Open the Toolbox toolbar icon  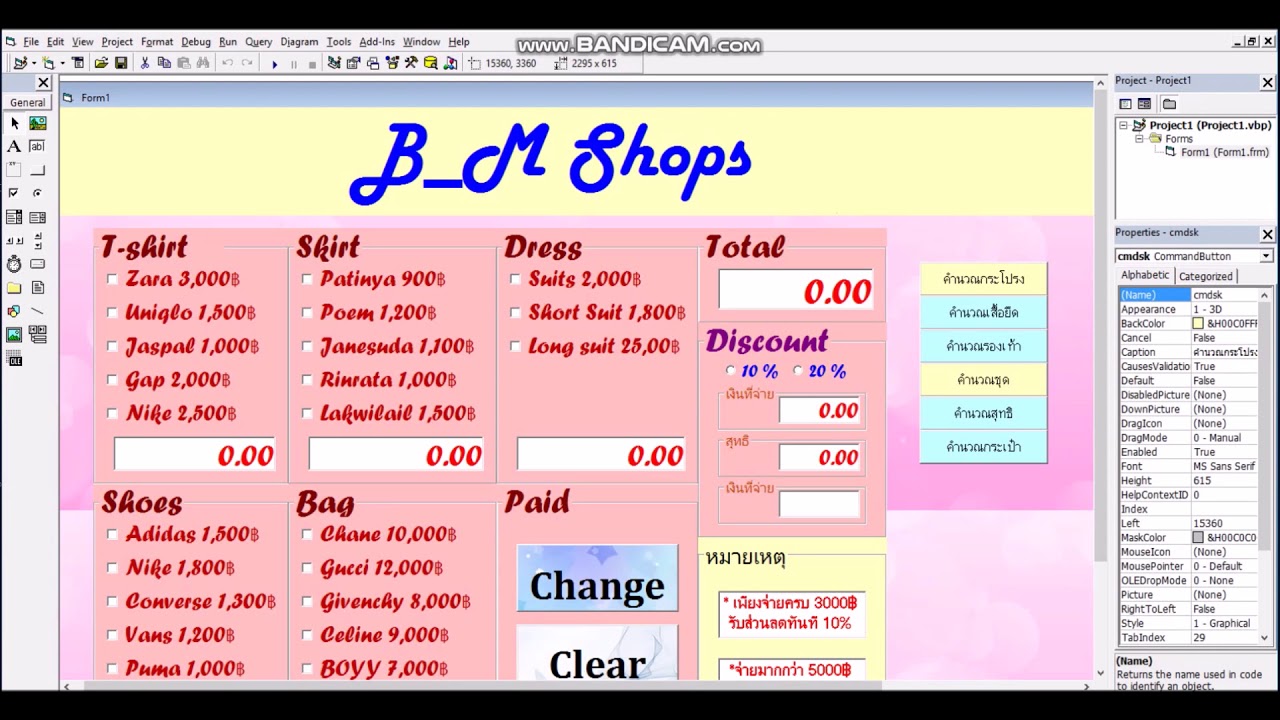411,63
